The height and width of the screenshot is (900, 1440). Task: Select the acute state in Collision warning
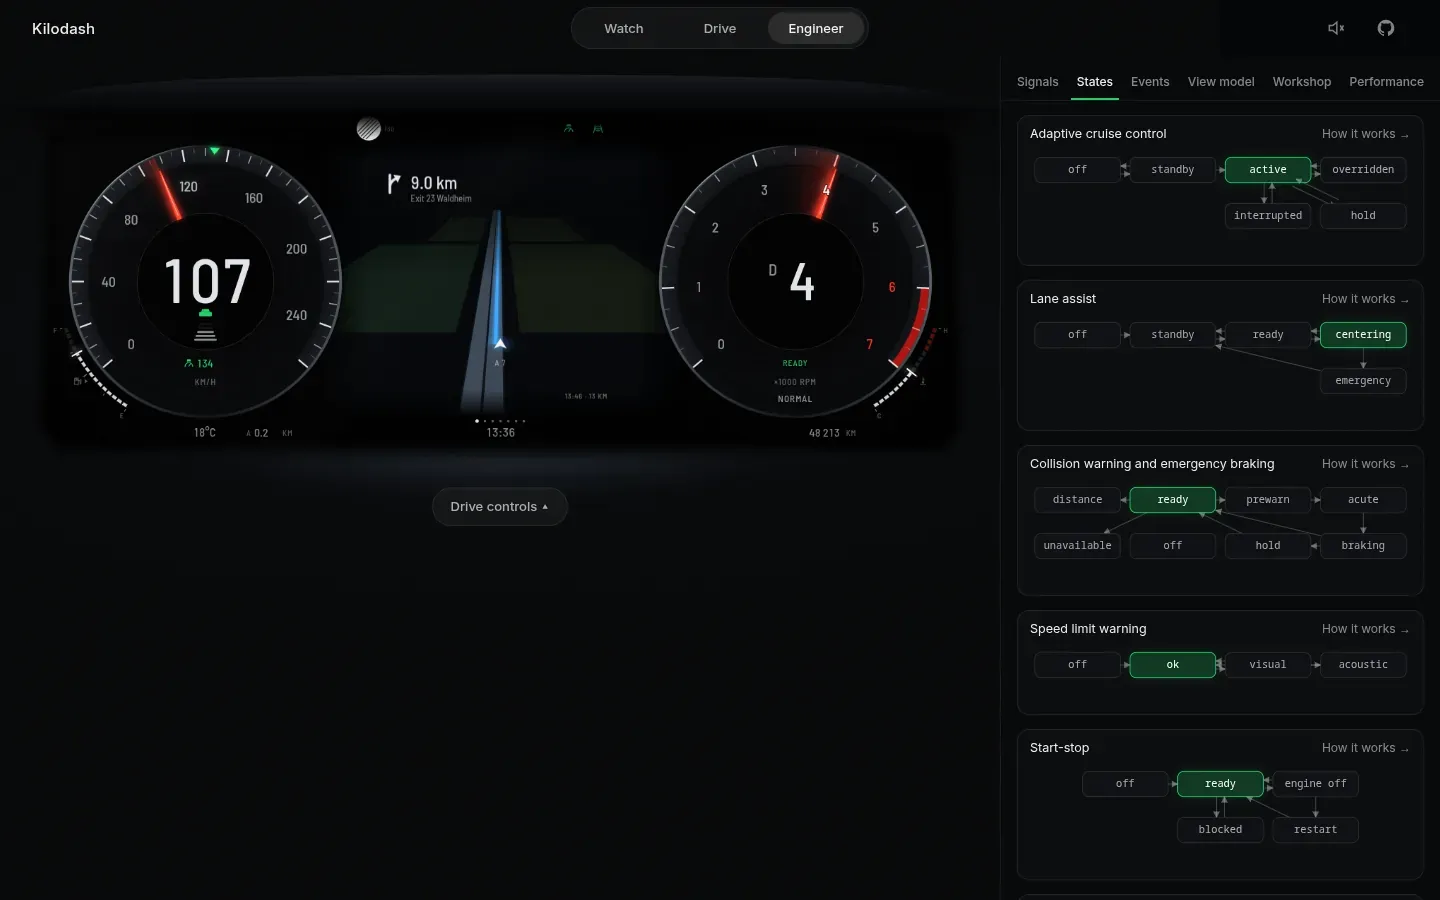point(1363,500)
